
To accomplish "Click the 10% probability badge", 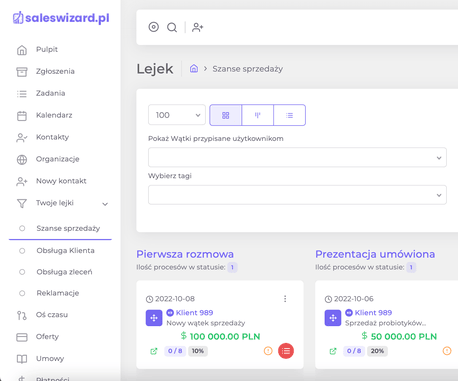I will click(198, 351).
